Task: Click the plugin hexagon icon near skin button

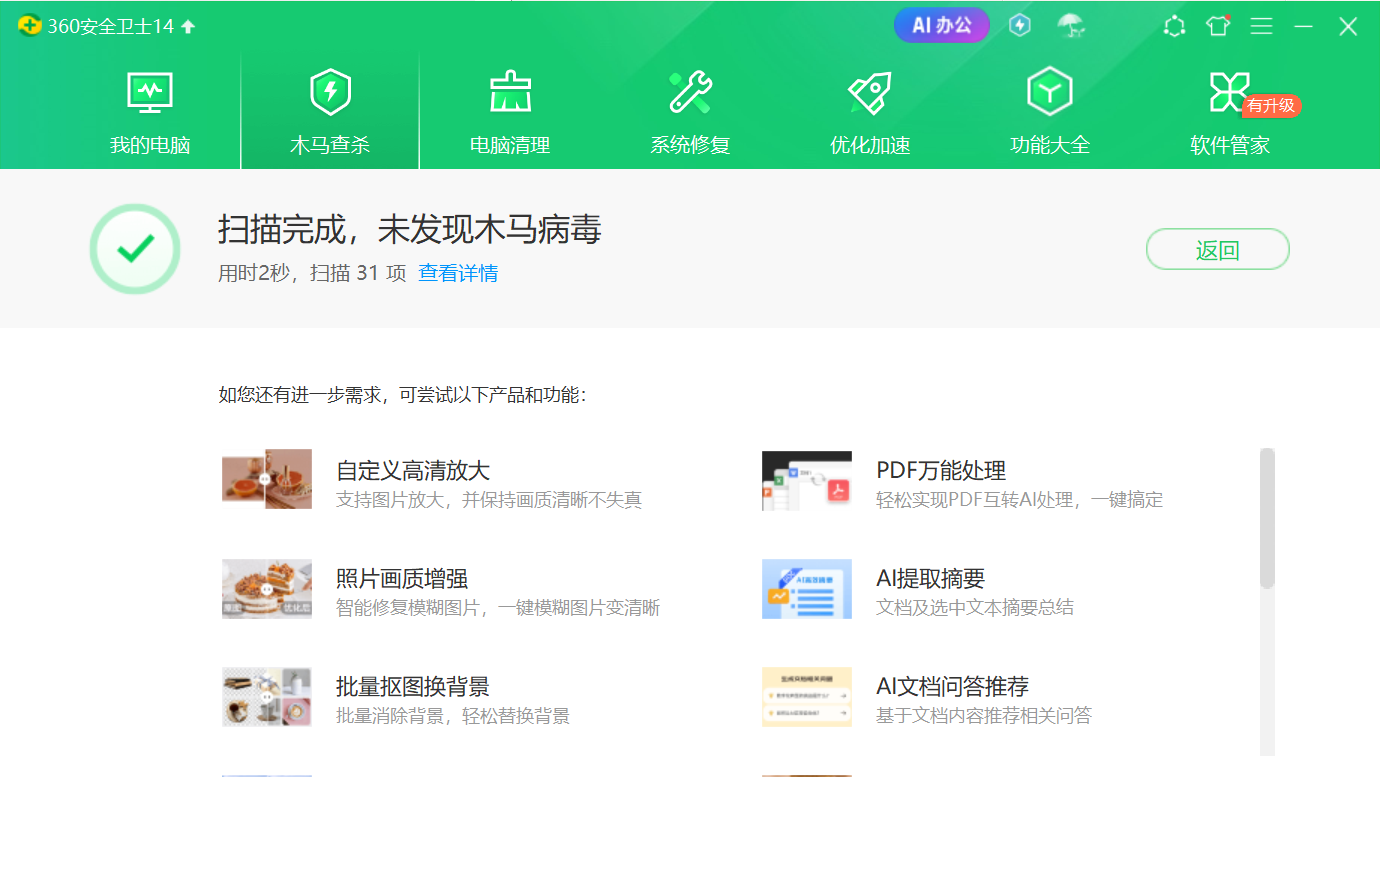Action: [1175, 26]
